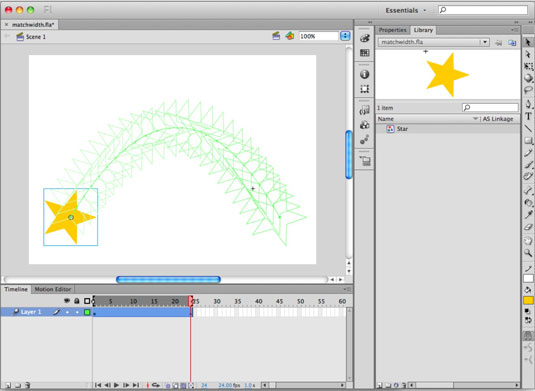Open the Library panel options menu
The width and height of the screenshot is (535, 391).
click(x=514, y=30)
